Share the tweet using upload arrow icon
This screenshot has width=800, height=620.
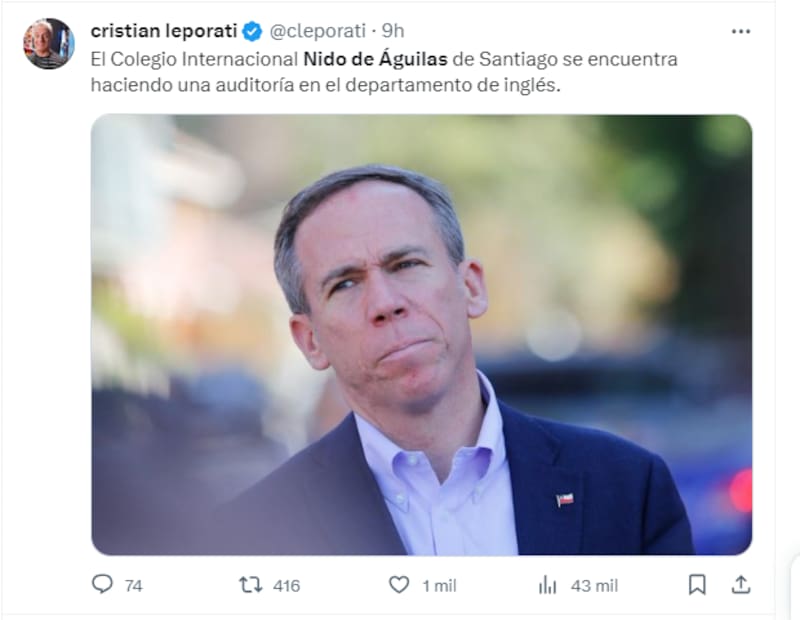pyautogui.click(x=740, y=585)
